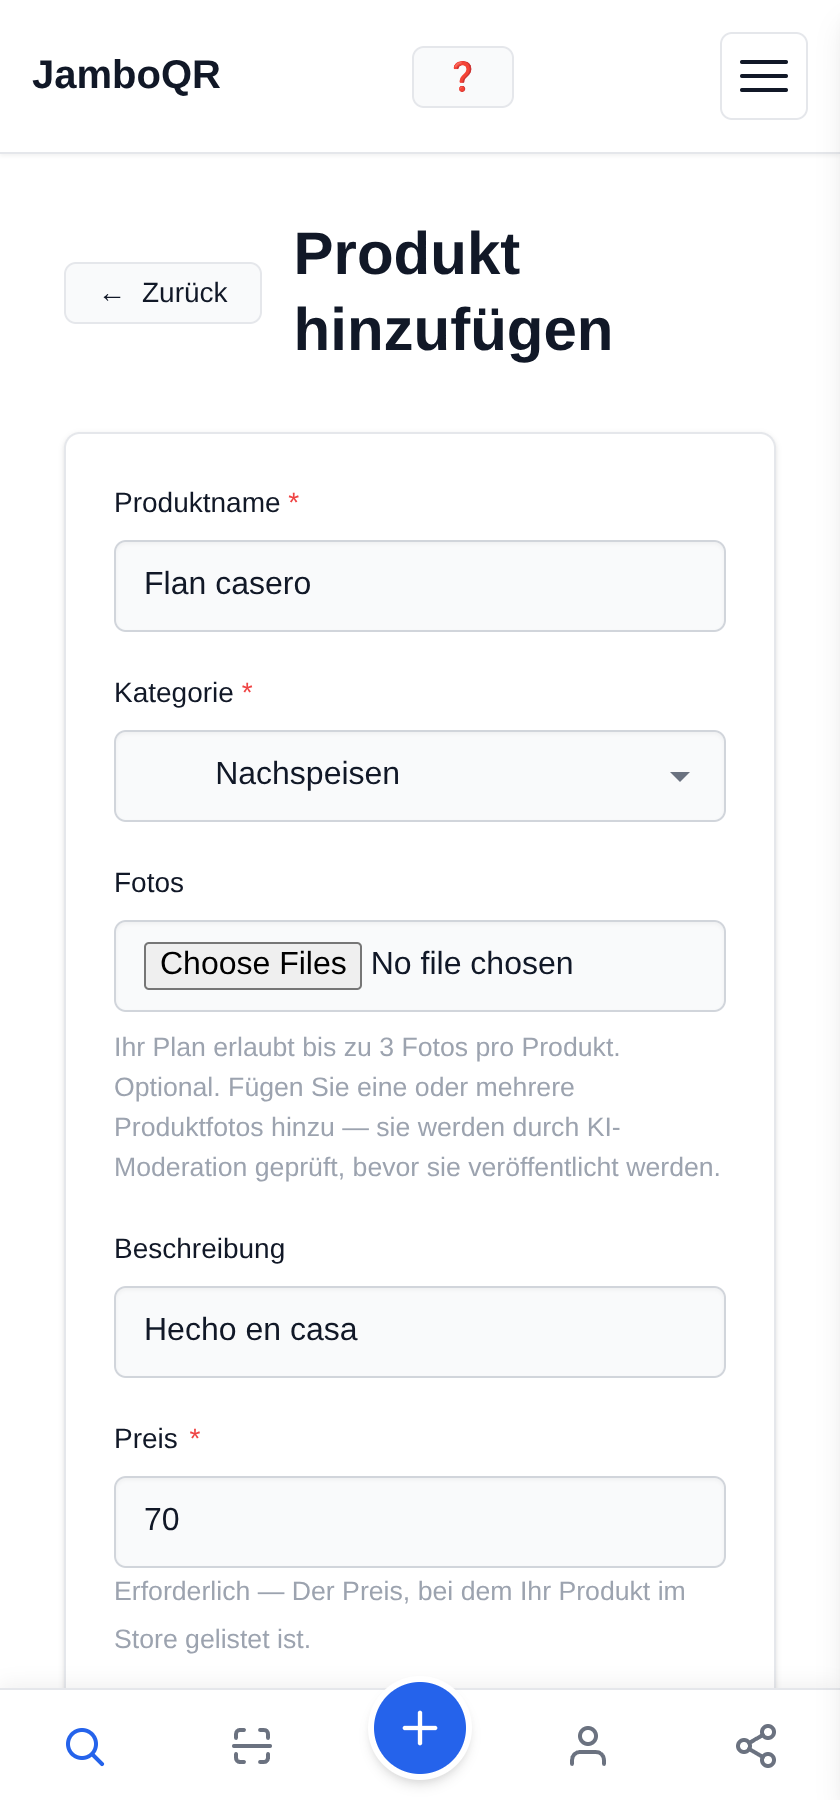Screen dimensions: 840x1800
Task: Click the Fotos label
Action: coord(149,883)
